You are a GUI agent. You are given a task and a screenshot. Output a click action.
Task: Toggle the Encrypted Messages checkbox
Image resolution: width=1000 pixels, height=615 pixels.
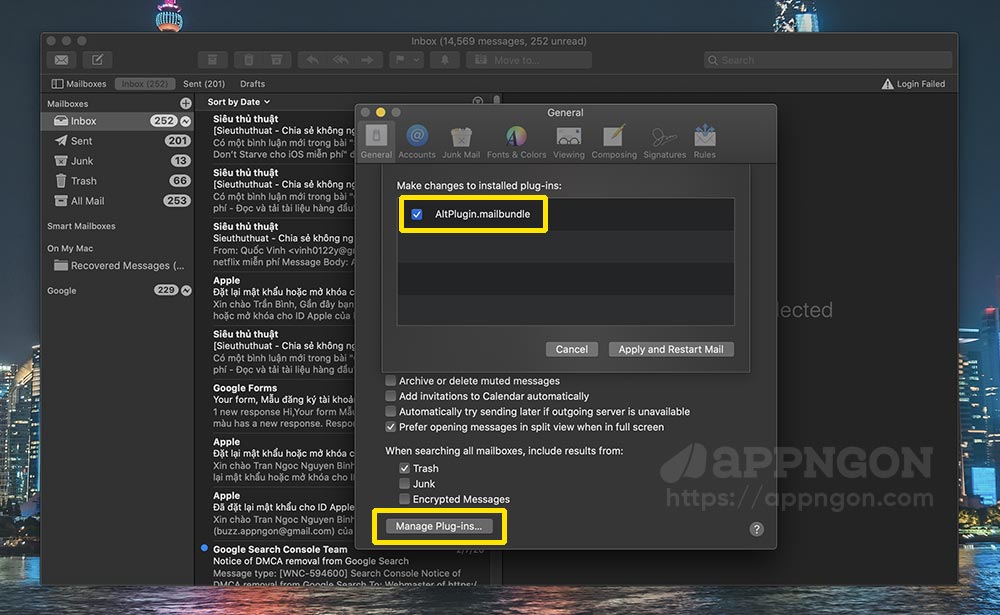click(x=404, y=499)
